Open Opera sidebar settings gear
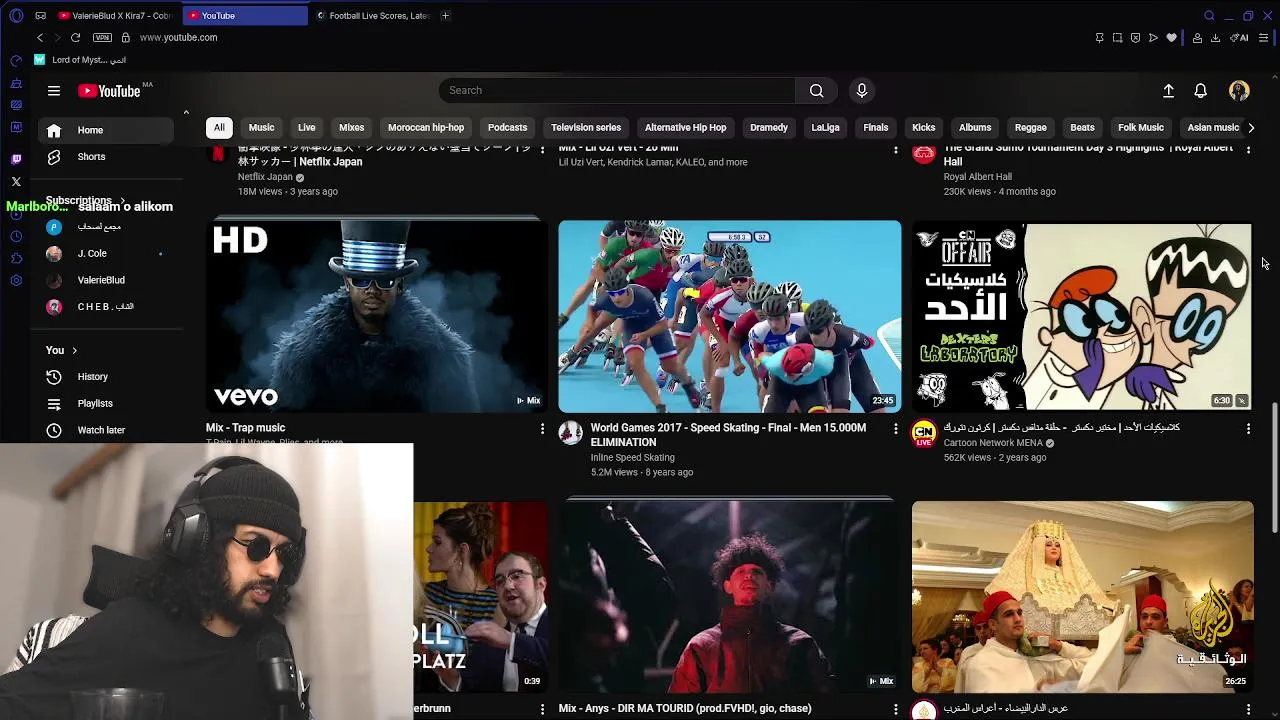The image size is (1280, 720). tap(16, 281)
